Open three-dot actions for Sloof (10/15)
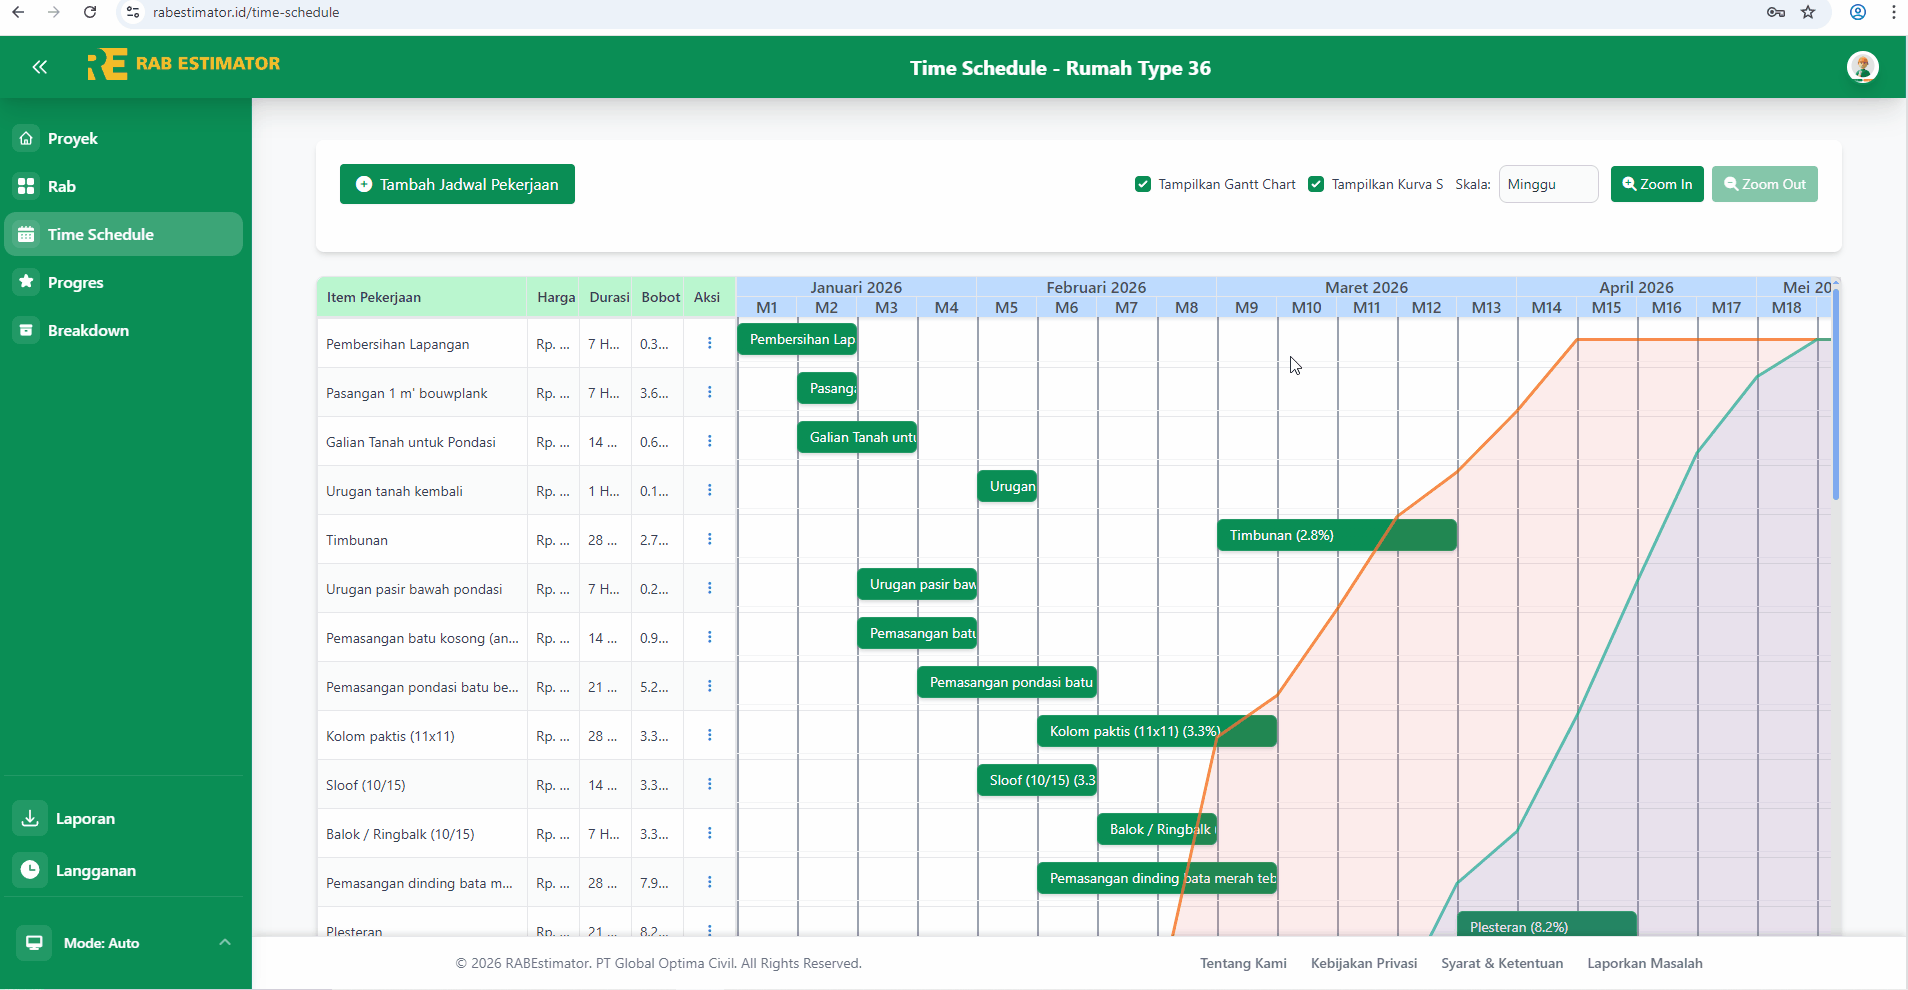 click(709, 784)
